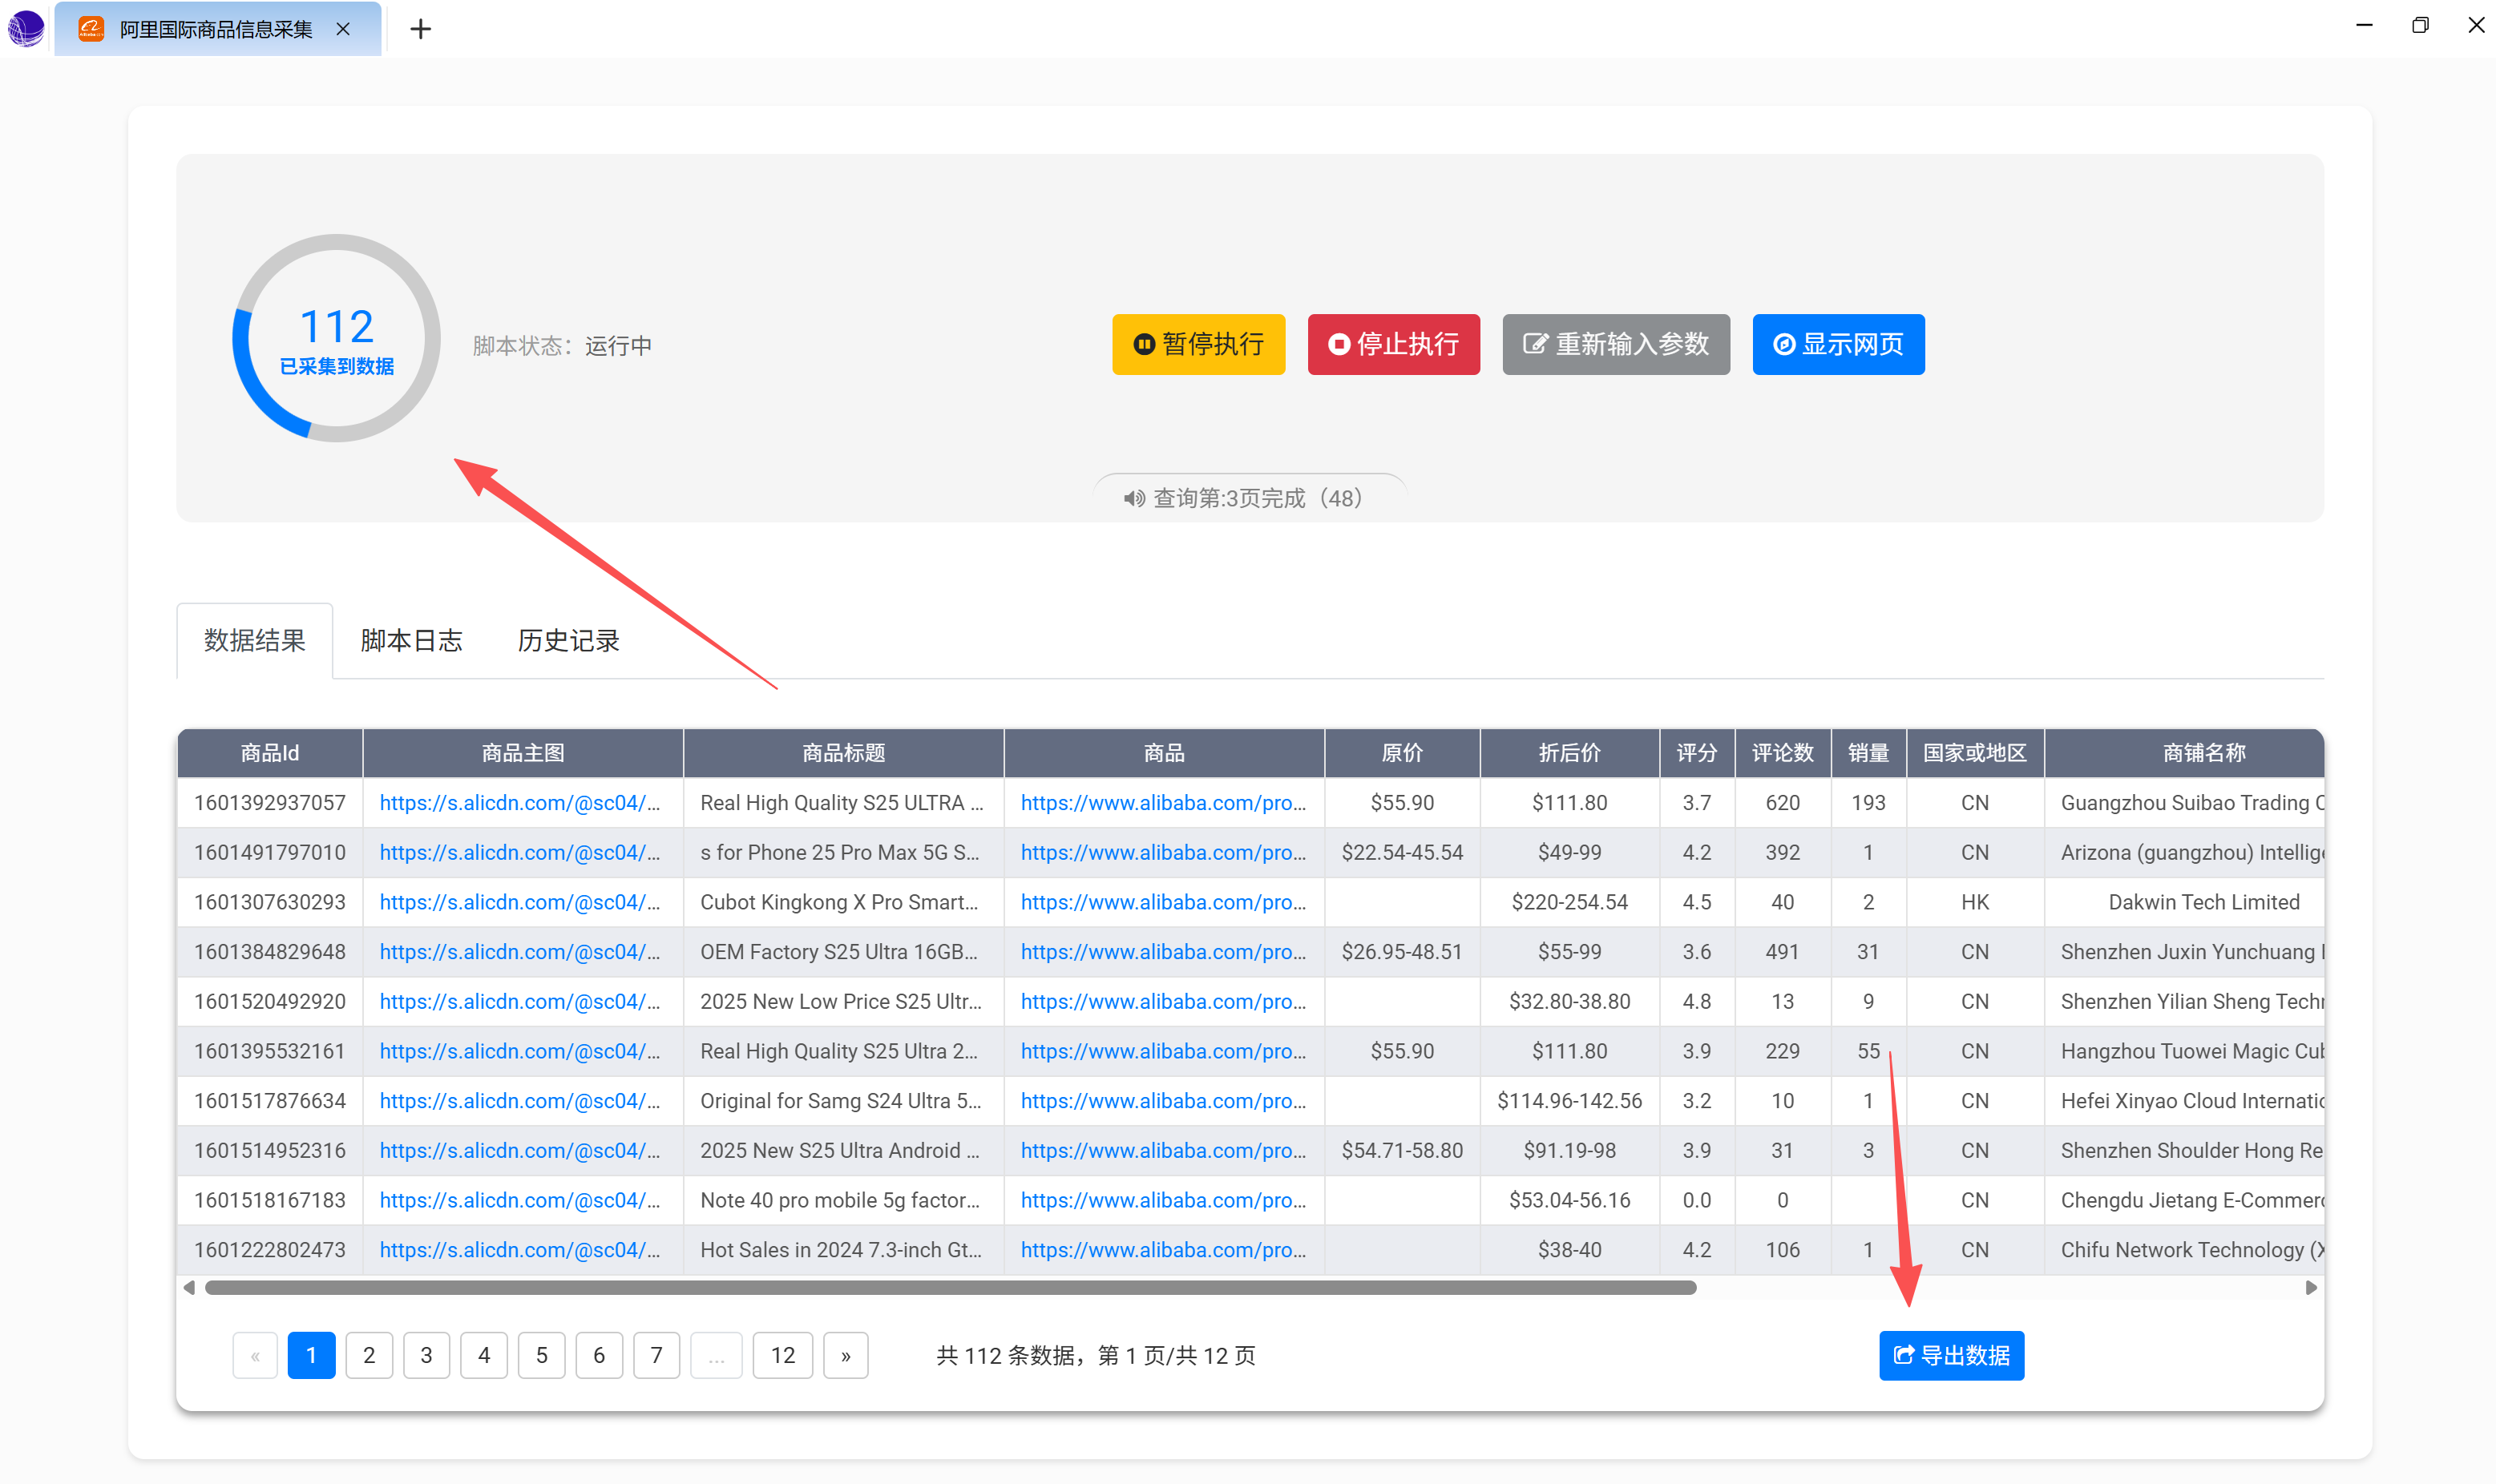Go to page 3
The image size is (2496, 1484).
(x=426, y=1355)
